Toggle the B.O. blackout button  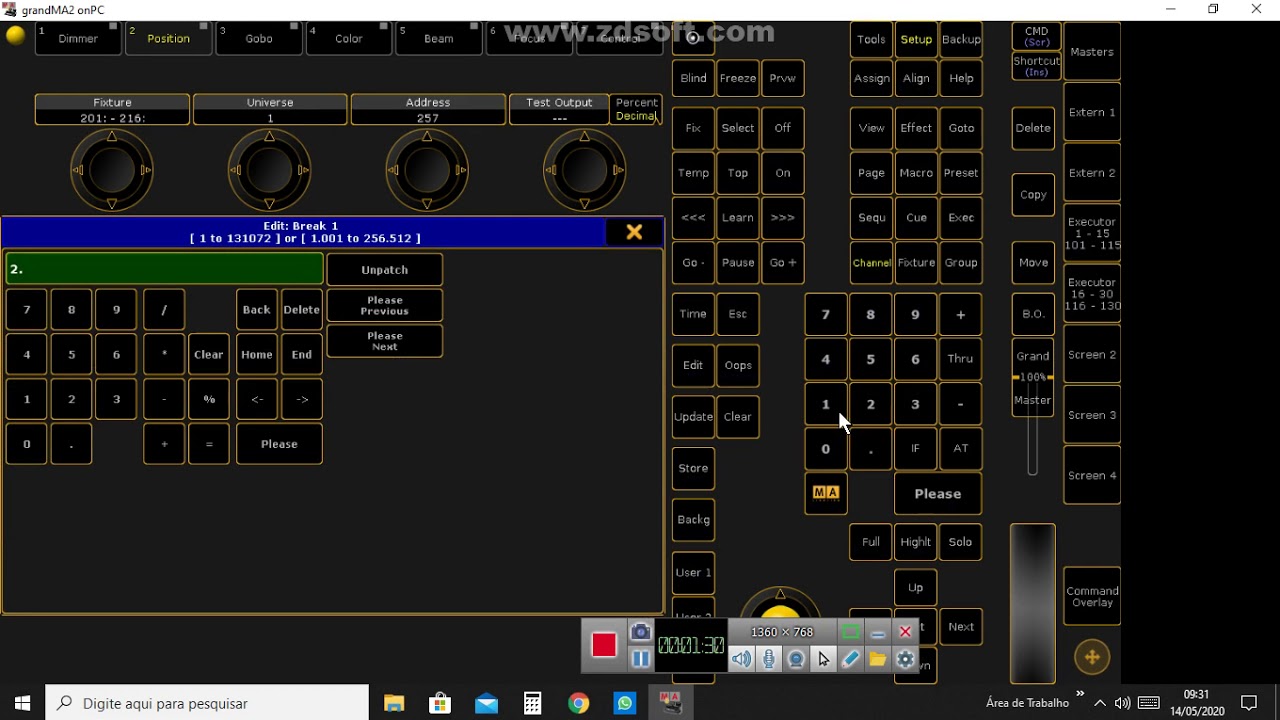(1033, 314)
